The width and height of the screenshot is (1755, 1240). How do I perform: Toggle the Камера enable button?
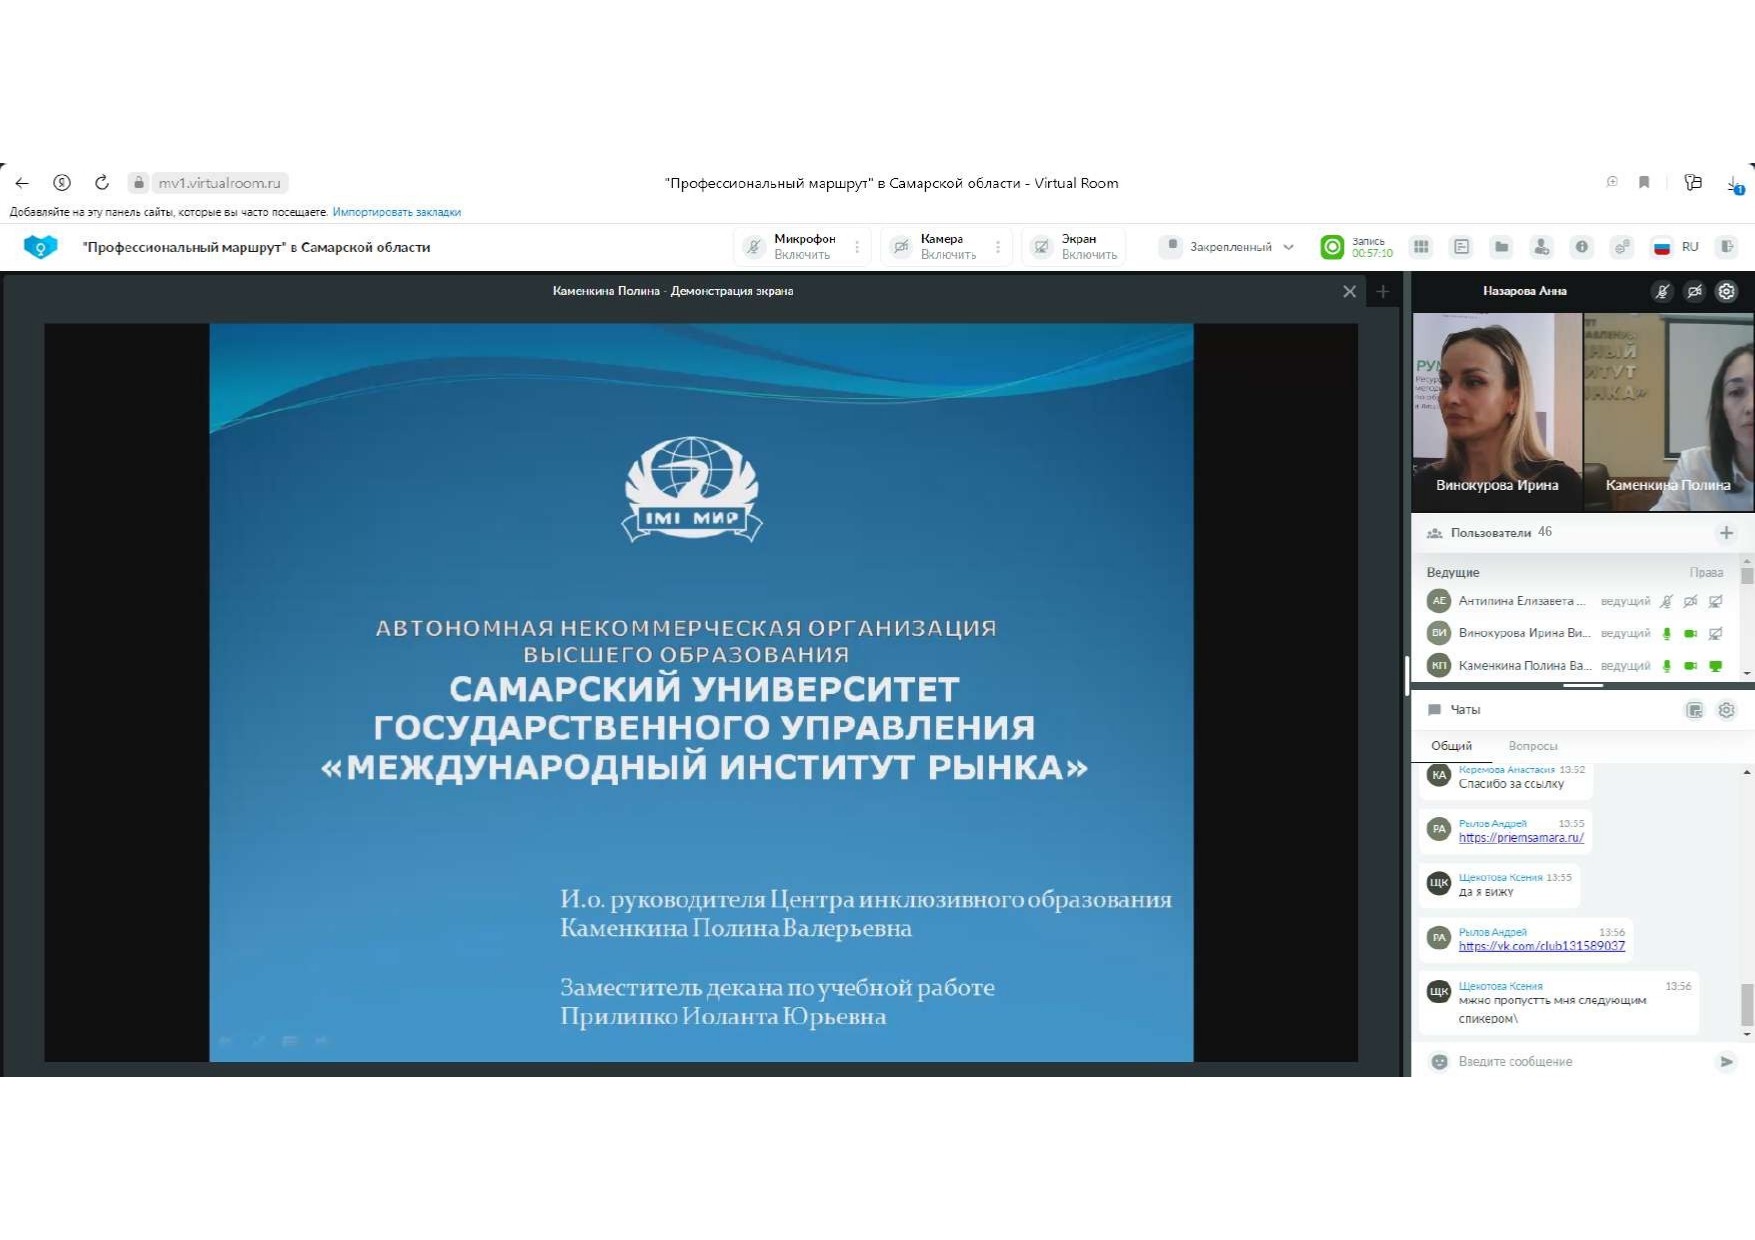936,247
